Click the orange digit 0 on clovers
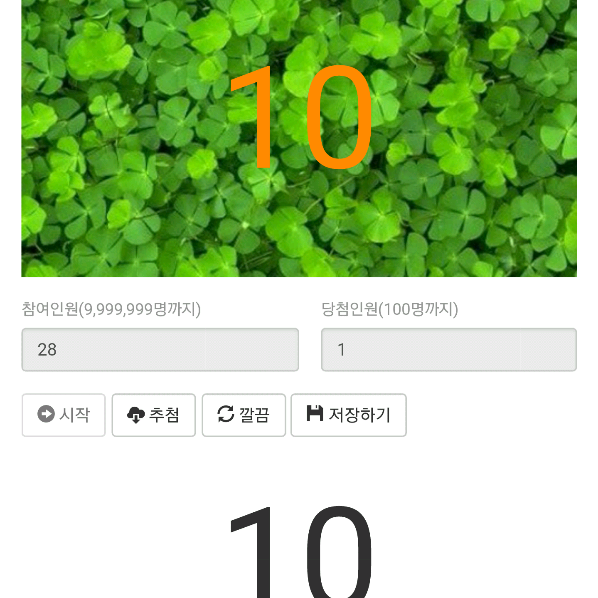This screenshot has width=598, height=598. pos(339,116)
